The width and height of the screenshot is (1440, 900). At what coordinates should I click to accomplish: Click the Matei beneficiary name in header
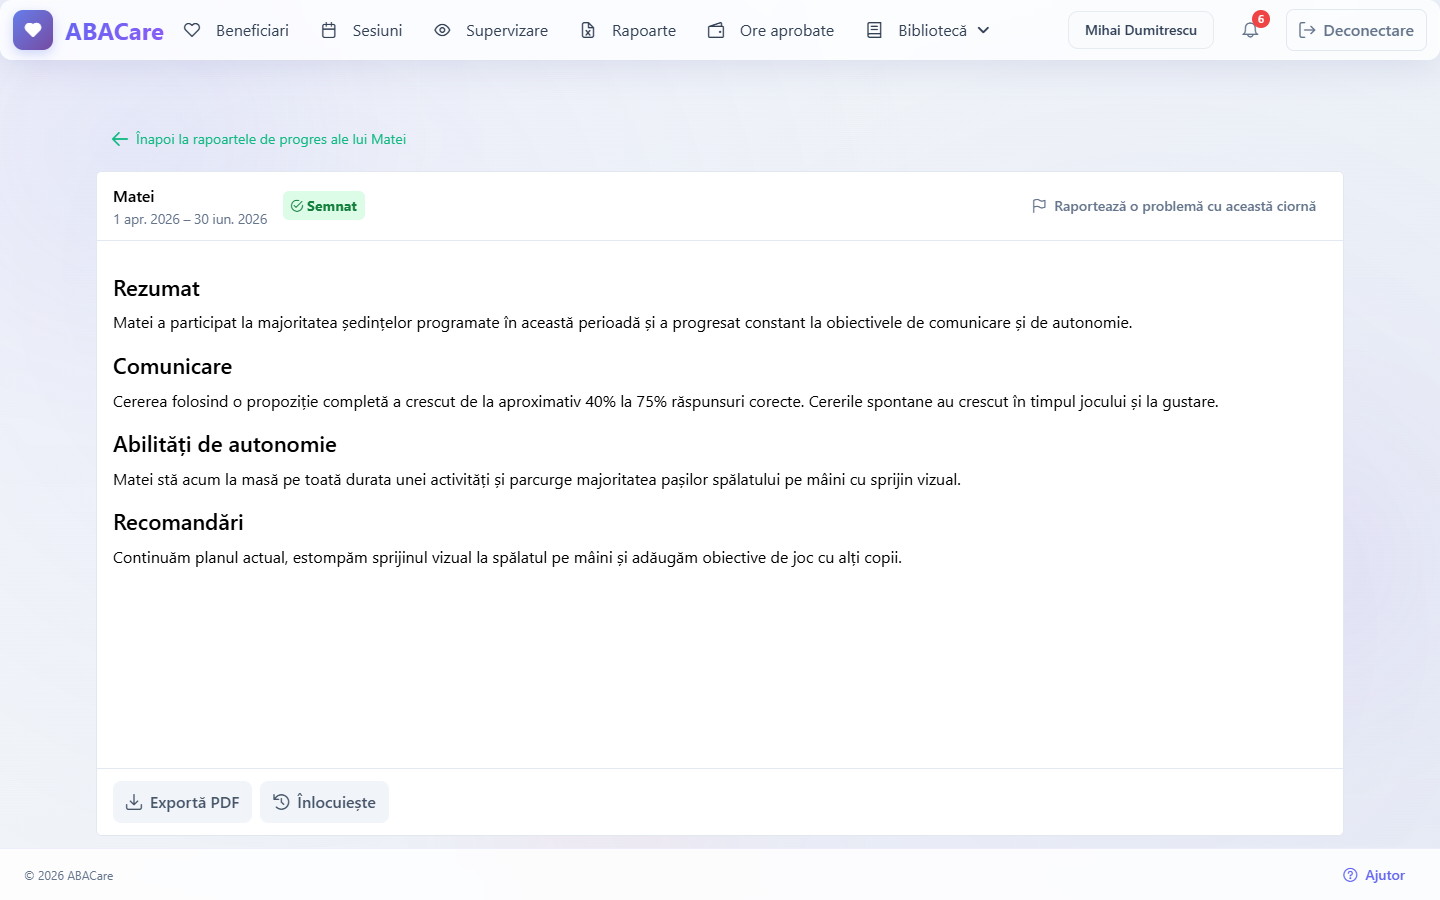coord(134,196)
